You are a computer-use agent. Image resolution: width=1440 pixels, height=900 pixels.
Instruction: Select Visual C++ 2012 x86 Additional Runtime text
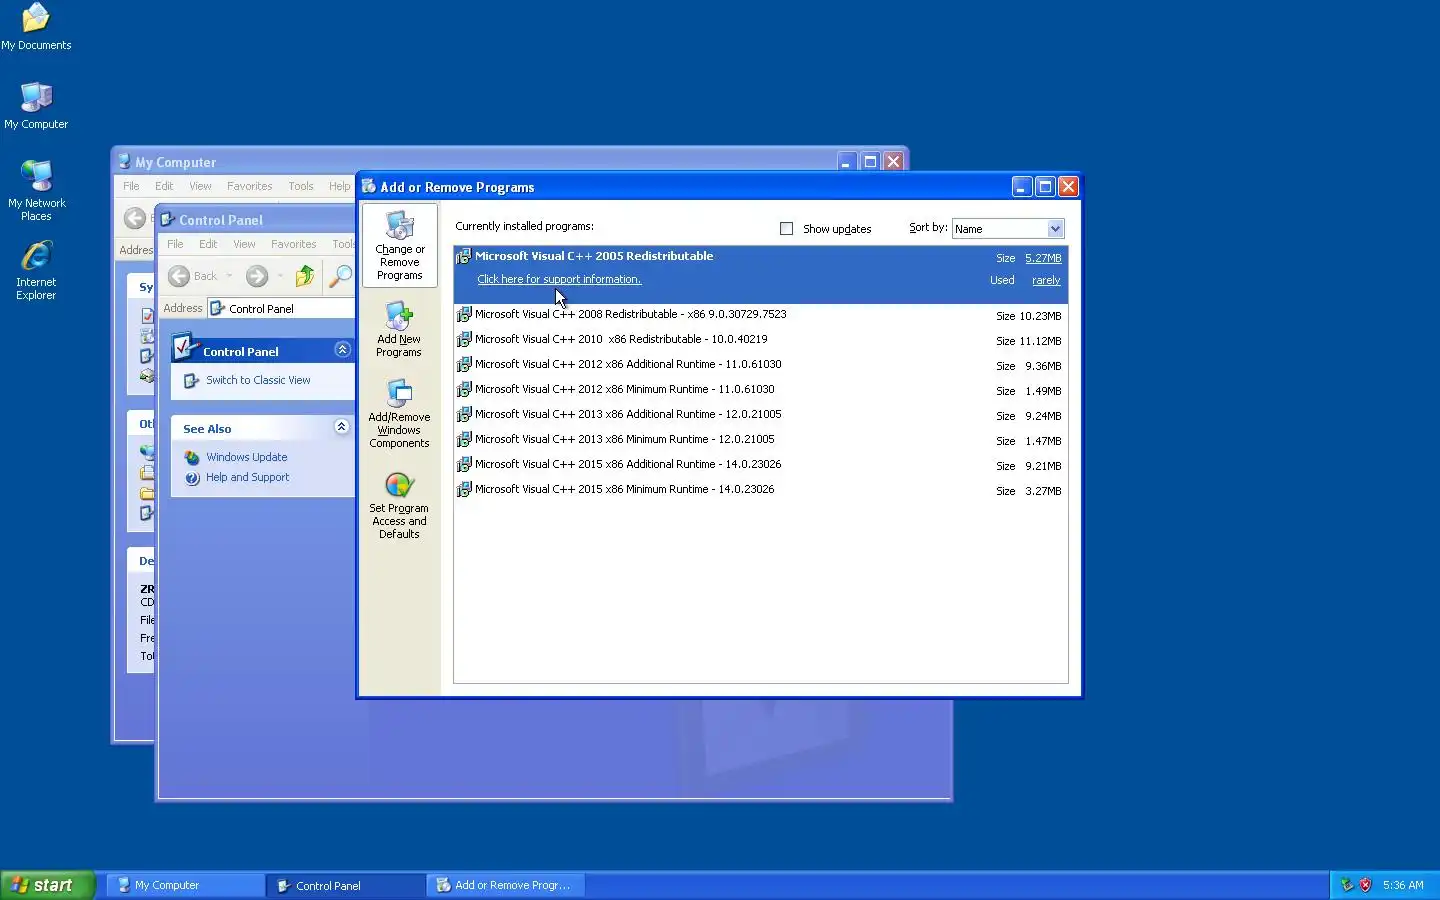pyautogui.click(x=628, y=364)
